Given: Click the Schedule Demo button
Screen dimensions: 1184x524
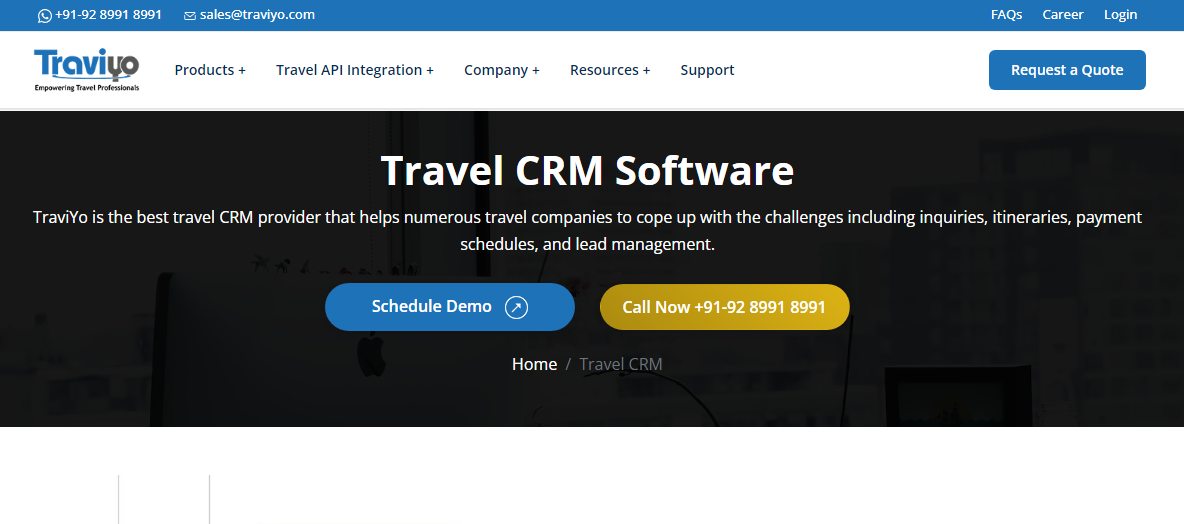Looking at the screenshot, I should [450, 307].
